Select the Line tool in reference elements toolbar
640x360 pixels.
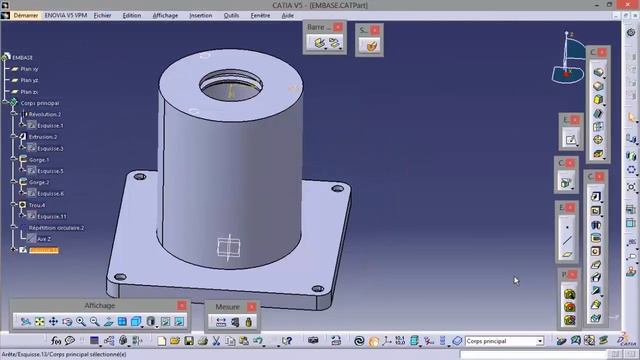click(x=567, y=241)
